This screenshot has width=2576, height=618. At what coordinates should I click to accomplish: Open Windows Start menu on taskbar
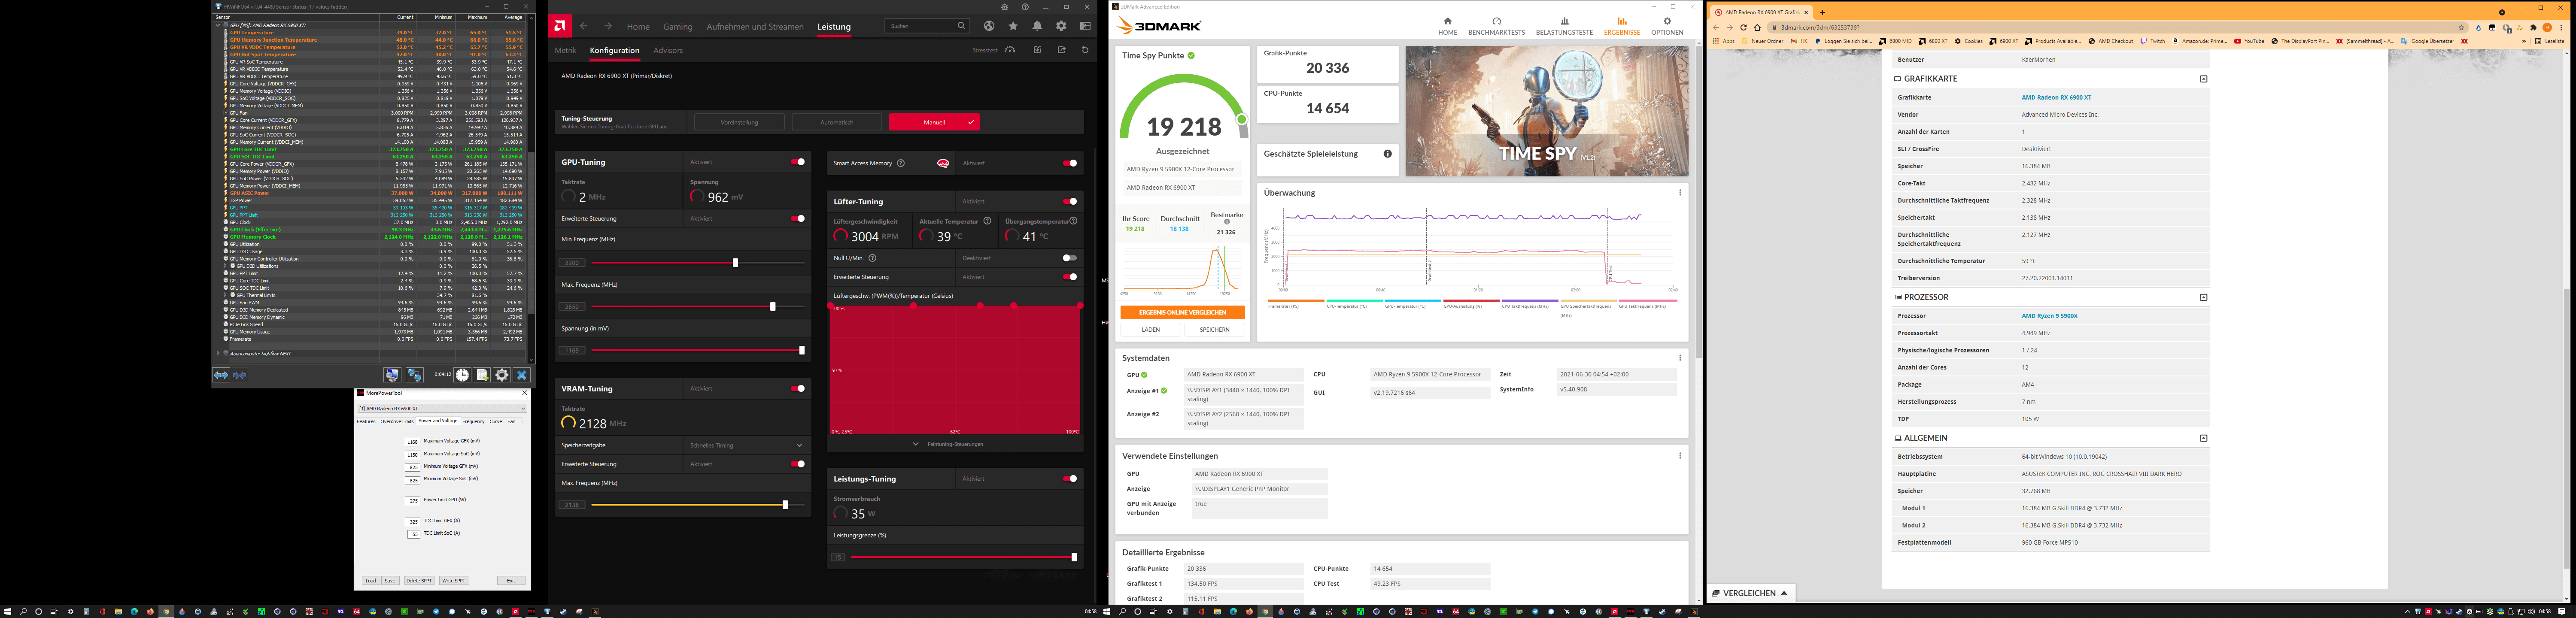point(8,611)
